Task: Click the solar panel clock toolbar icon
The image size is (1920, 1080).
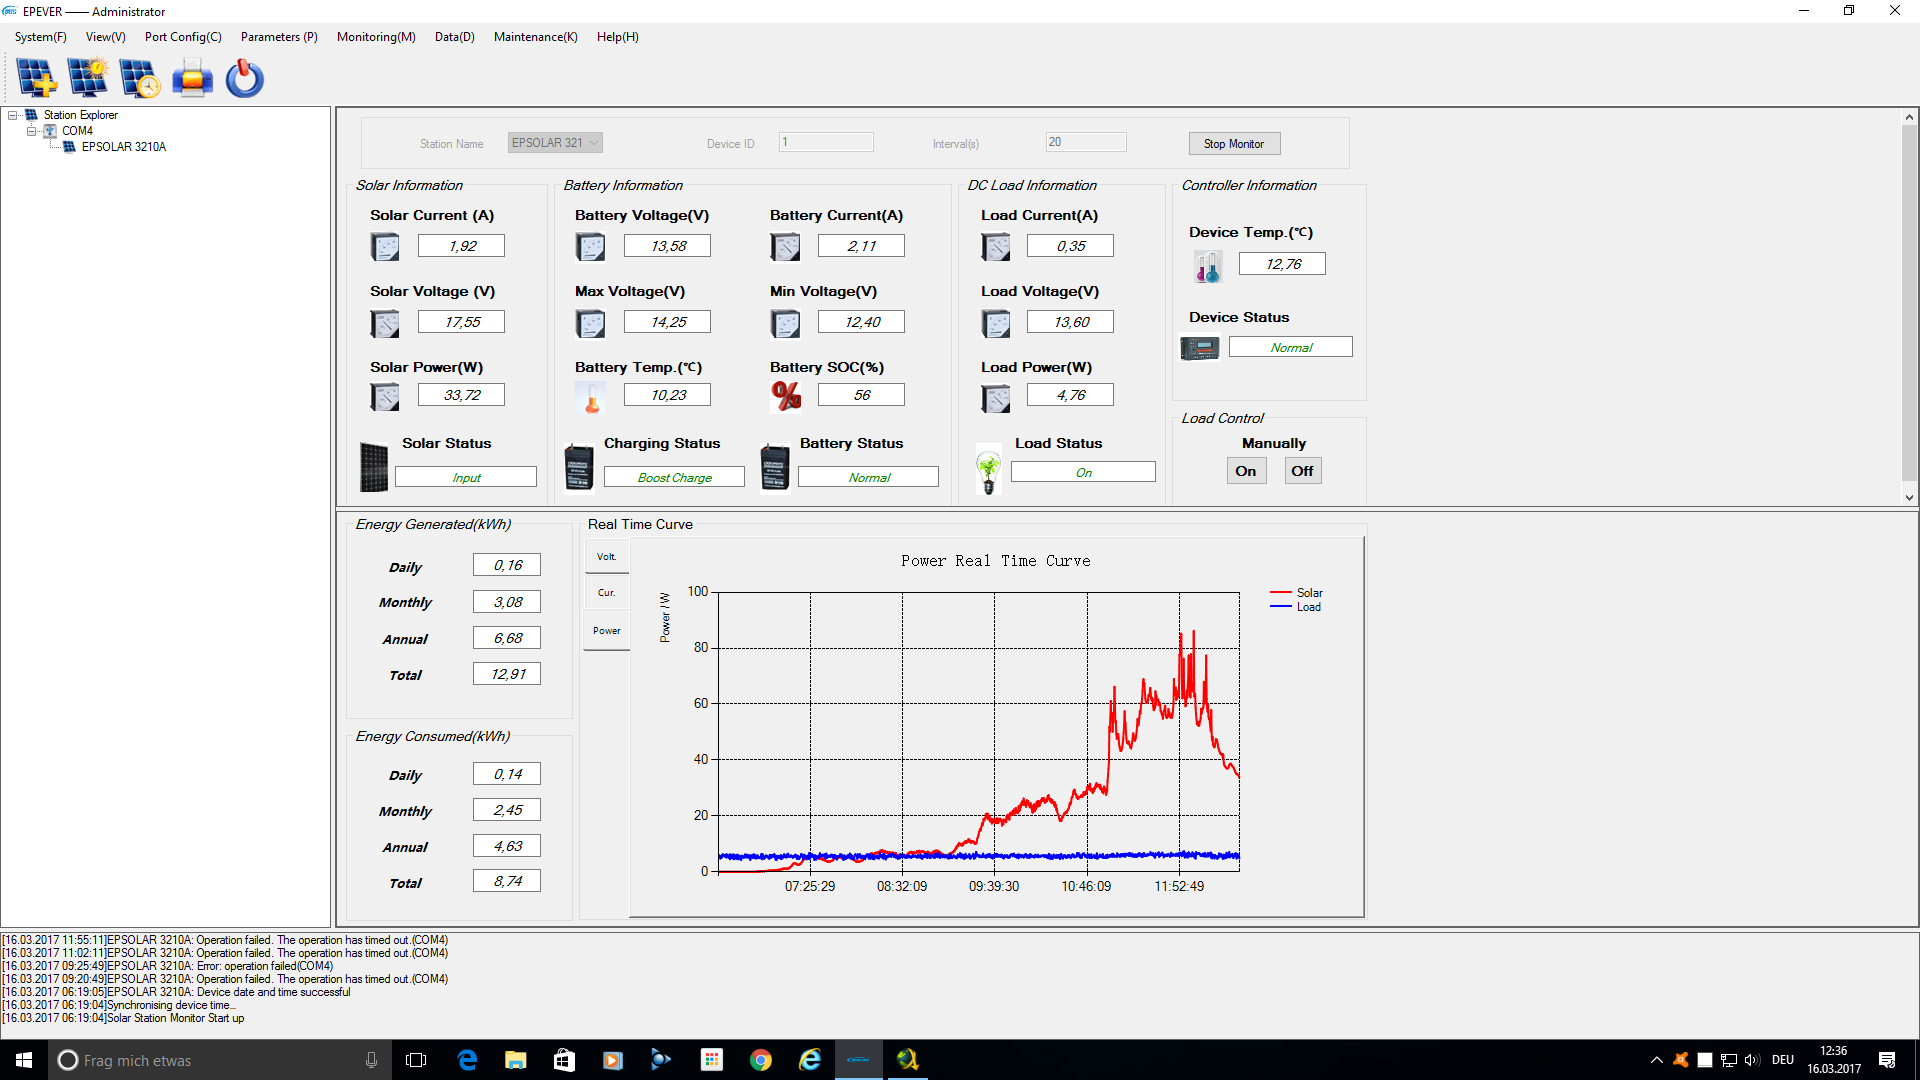Action: [x=140, y=78]
